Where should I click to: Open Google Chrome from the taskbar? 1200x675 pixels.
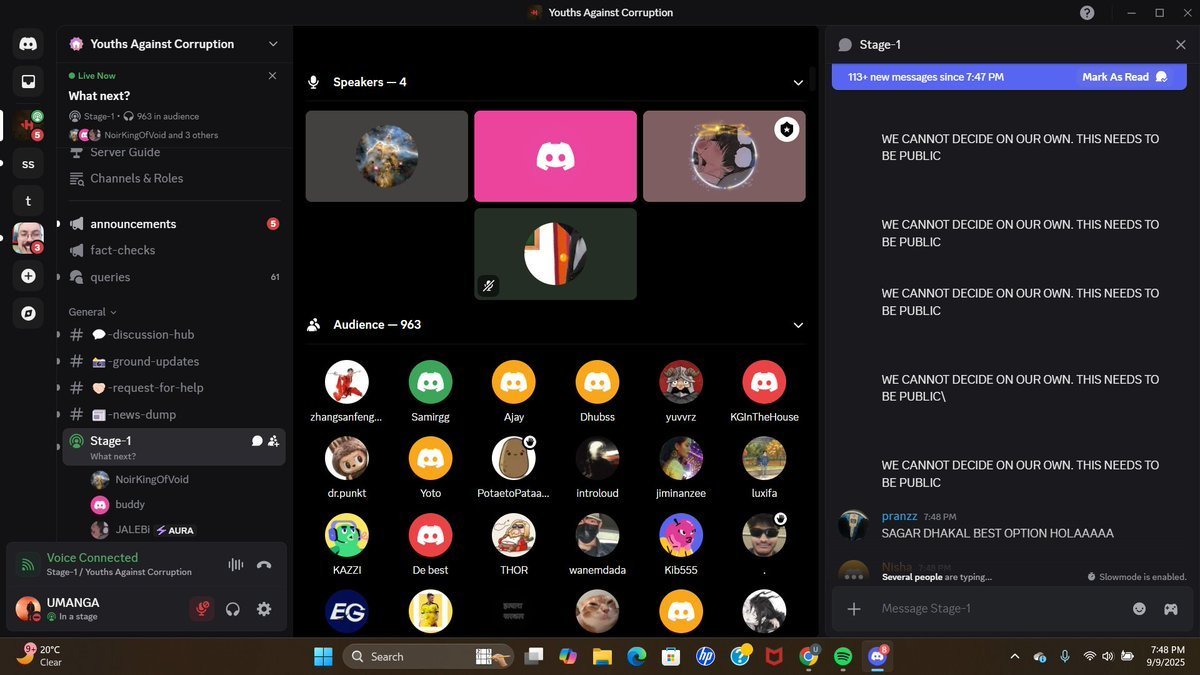click(809, 657)
